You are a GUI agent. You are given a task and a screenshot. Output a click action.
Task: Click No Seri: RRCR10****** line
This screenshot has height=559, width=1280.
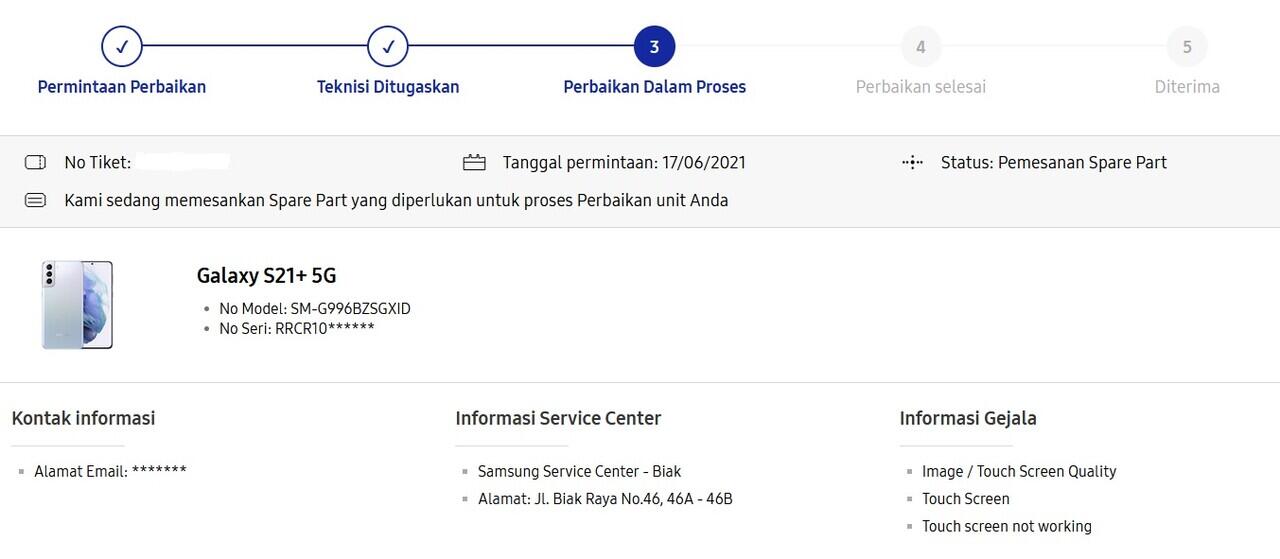pyautogui.click(x=297, y=328)
